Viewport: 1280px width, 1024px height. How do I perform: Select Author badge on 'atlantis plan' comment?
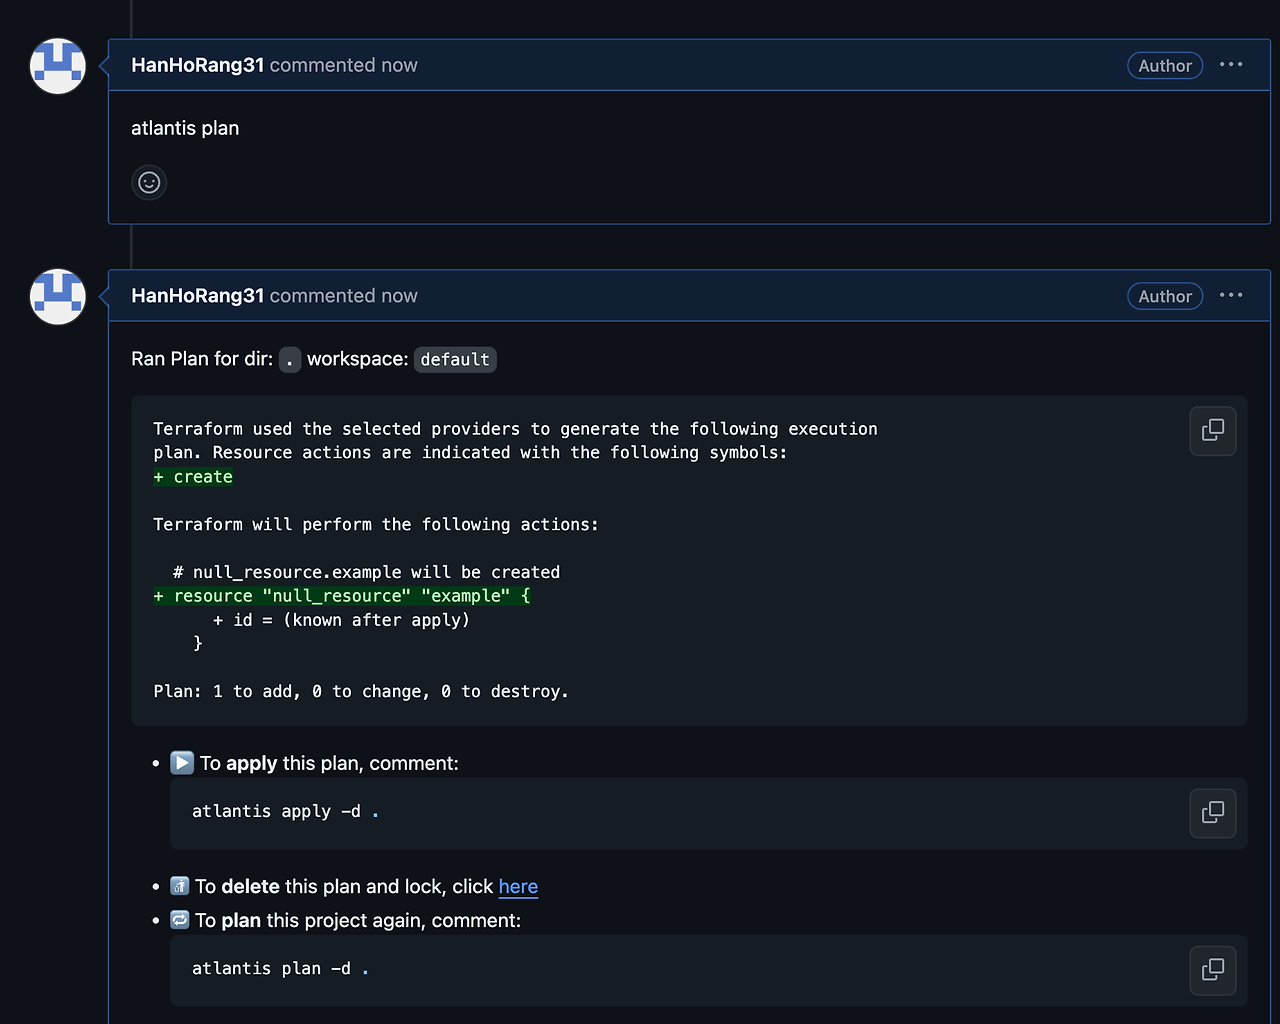point(1165,66)
